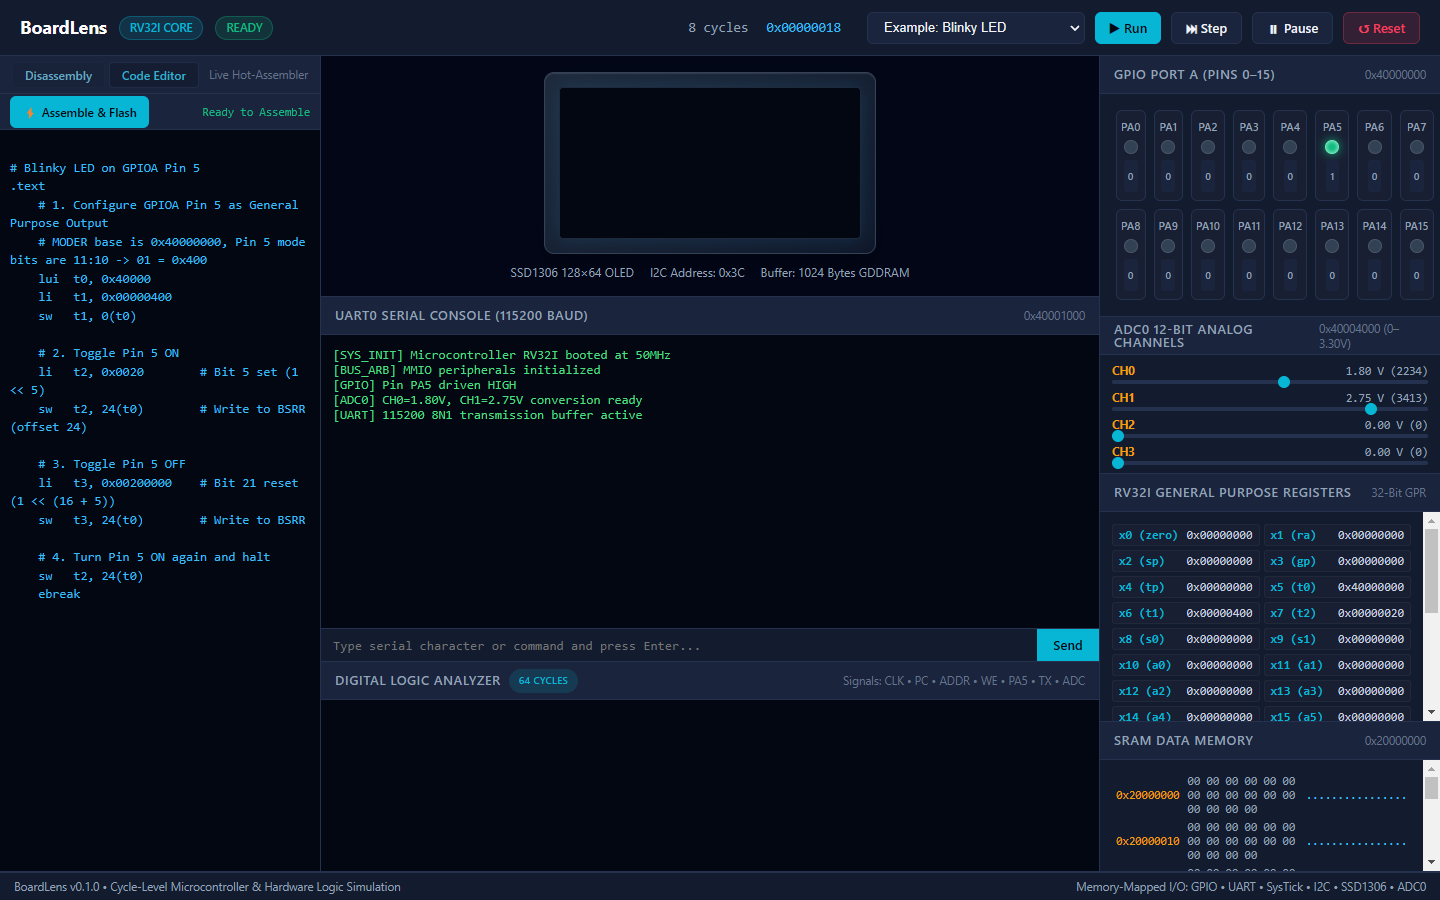Image resolution: width=1440 pixels, height=900 pixels.
Task: Send the serial command
Action: coord(1067,645)
